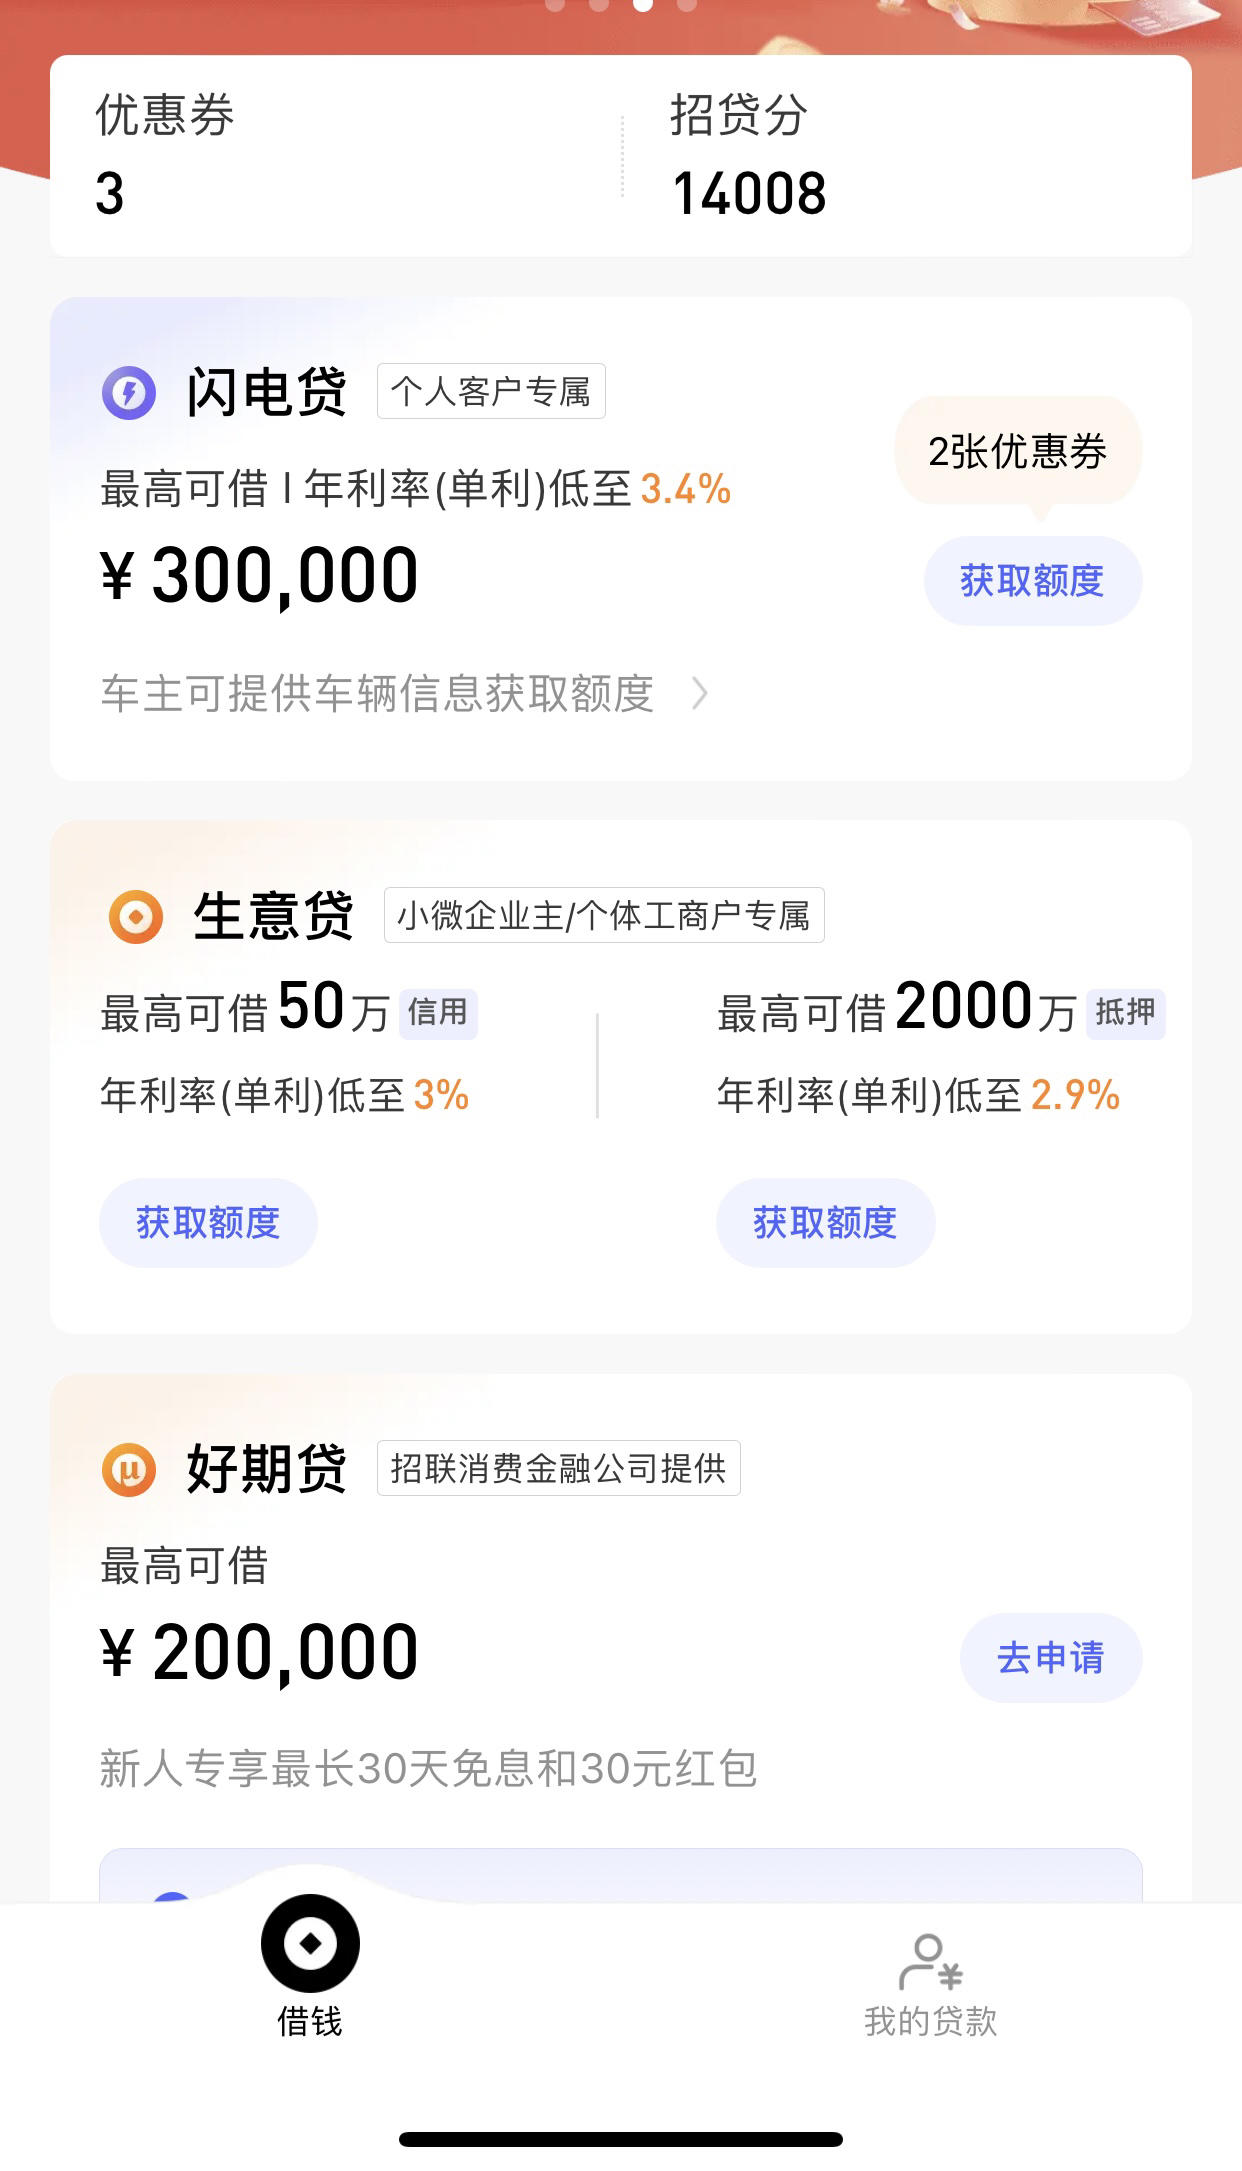This screenshot has width=1242, height=2171.
Task: Select the 我的贷款 tab label
Action: click(x=930, y=2021)
